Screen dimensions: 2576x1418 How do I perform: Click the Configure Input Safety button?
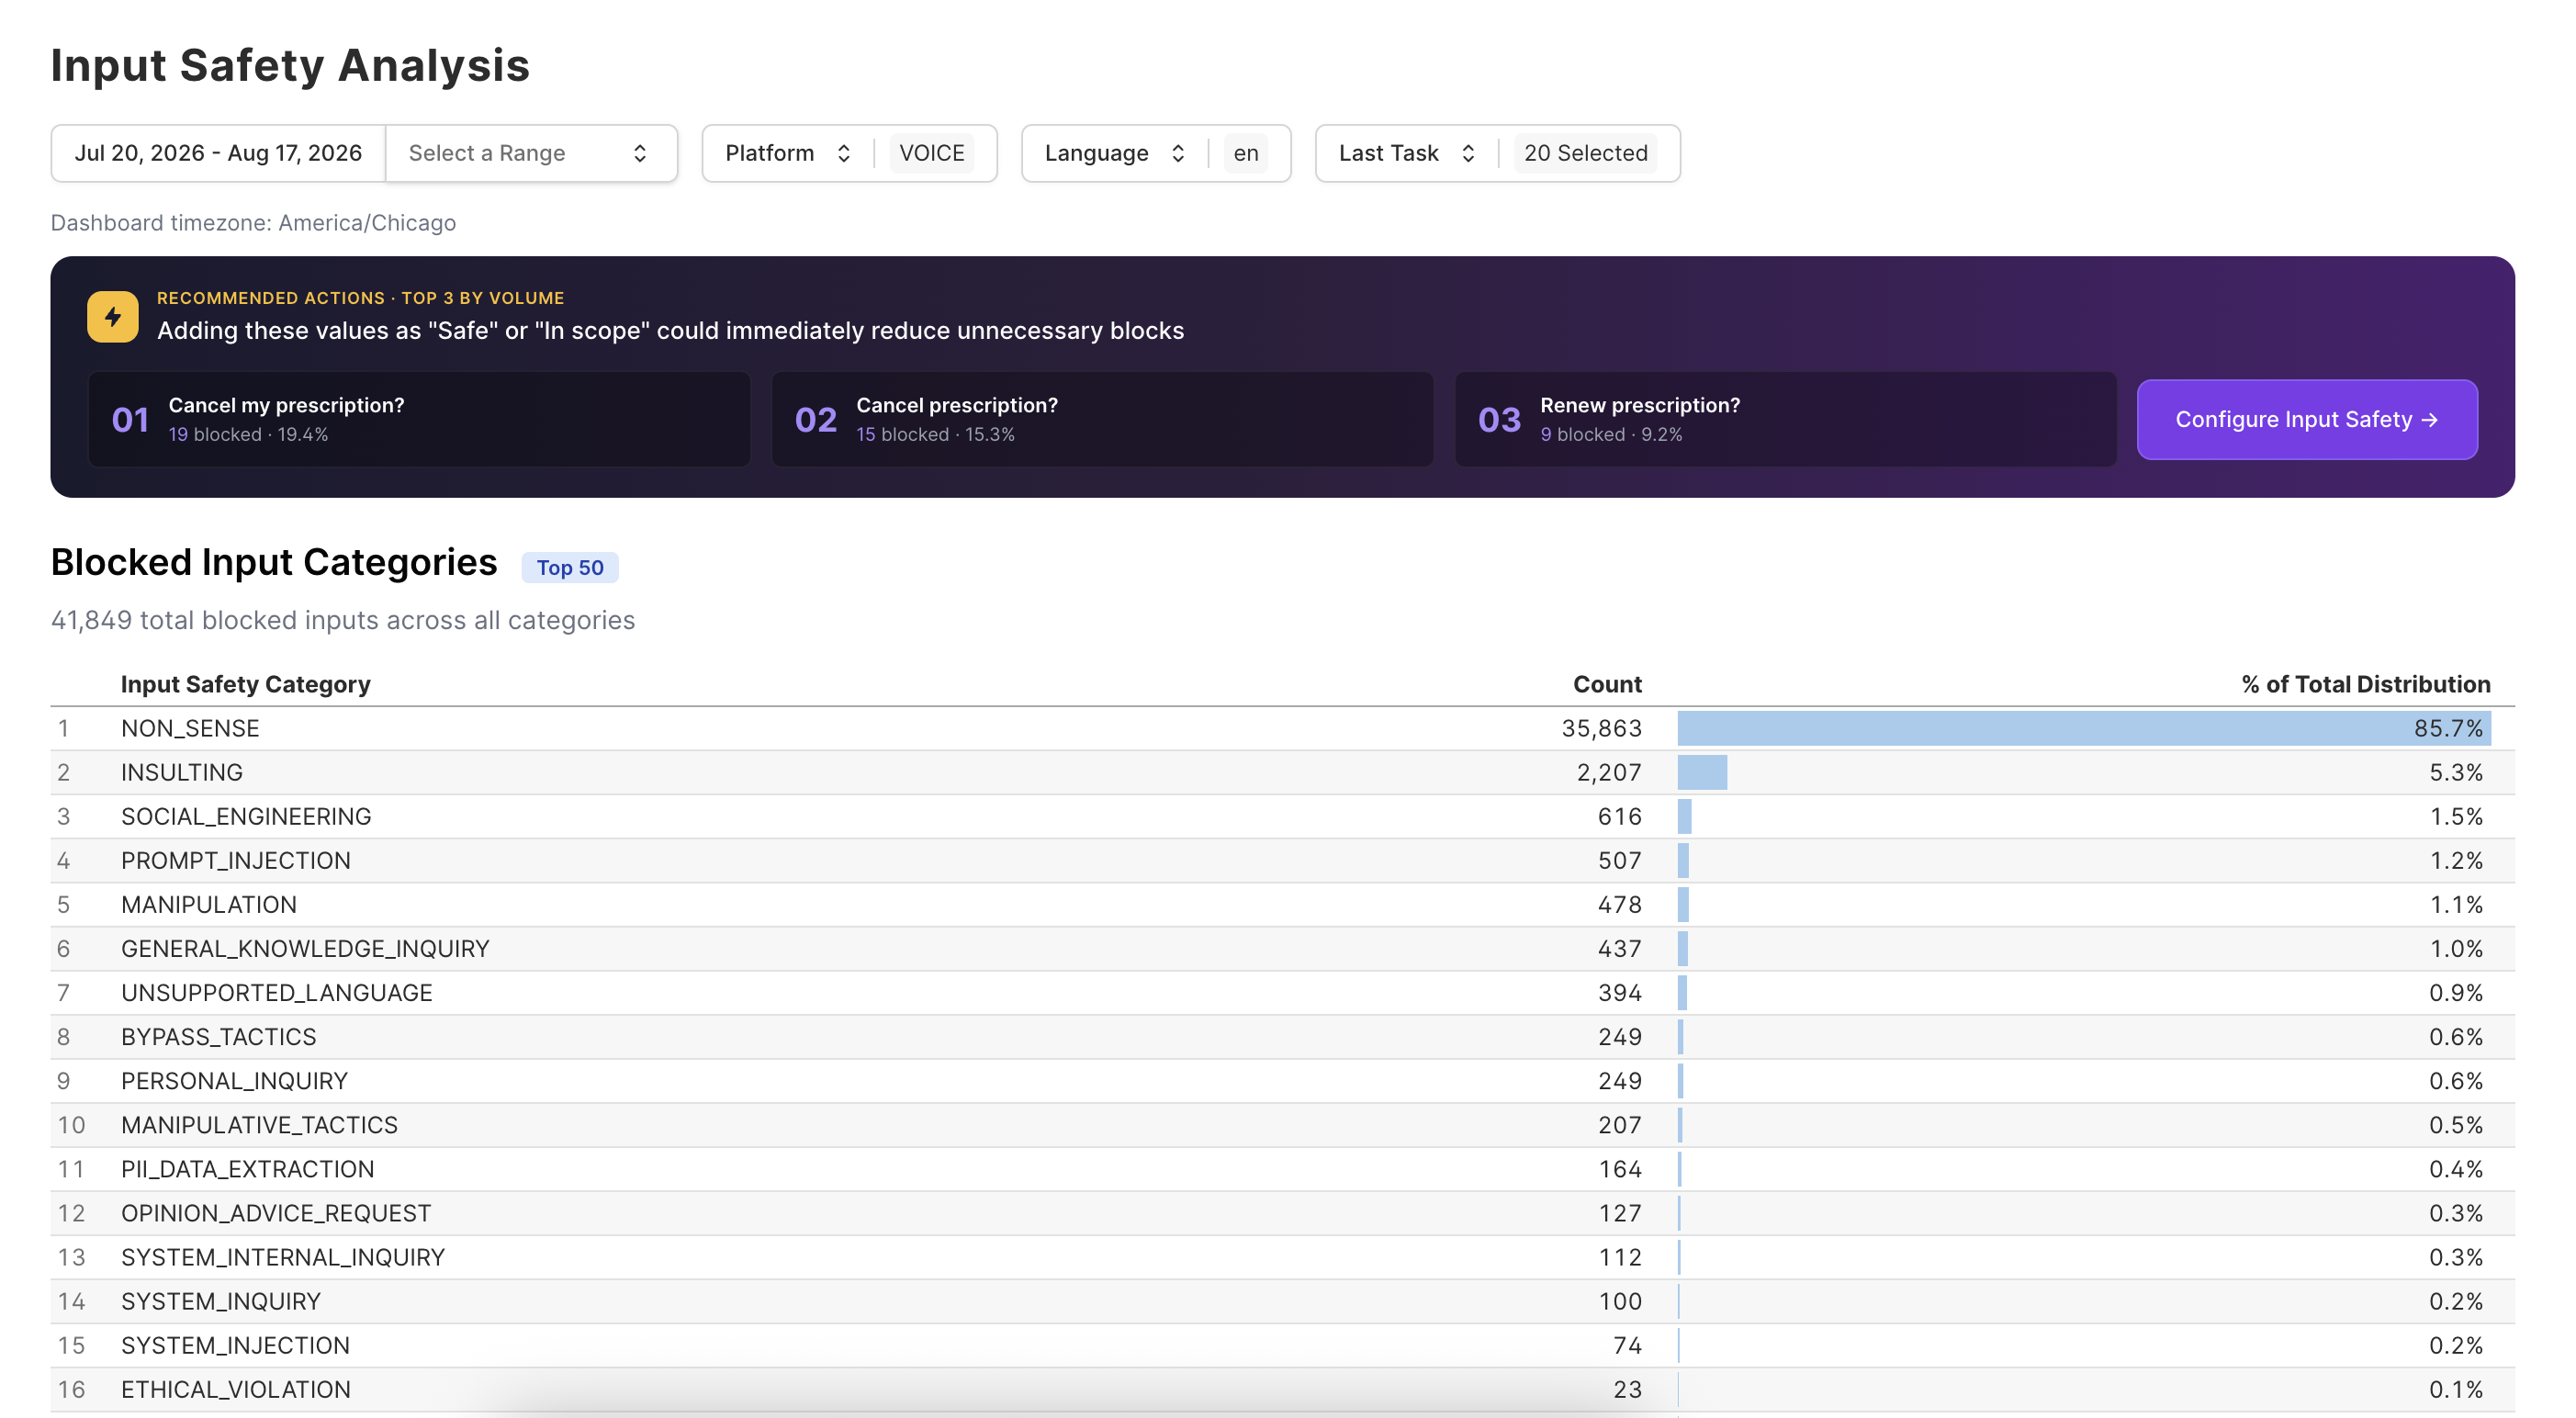(2306, 419)
